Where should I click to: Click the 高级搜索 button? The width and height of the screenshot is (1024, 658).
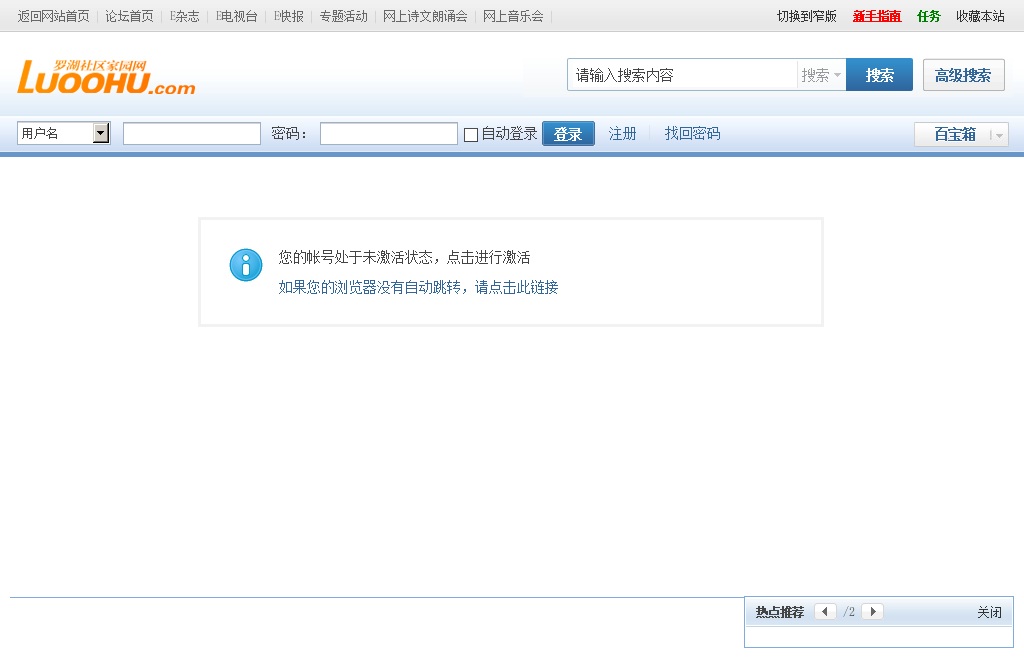[963, 75]
